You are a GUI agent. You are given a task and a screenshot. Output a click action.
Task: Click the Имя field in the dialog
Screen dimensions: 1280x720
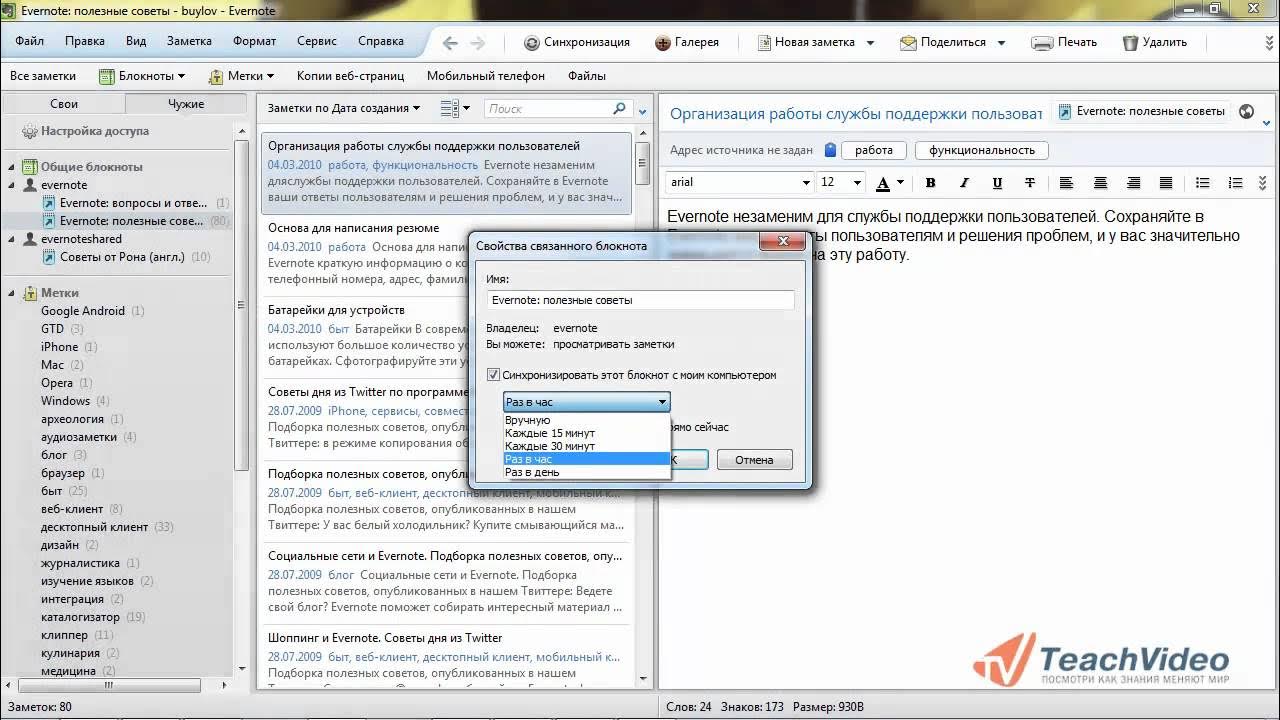(641, 300)
